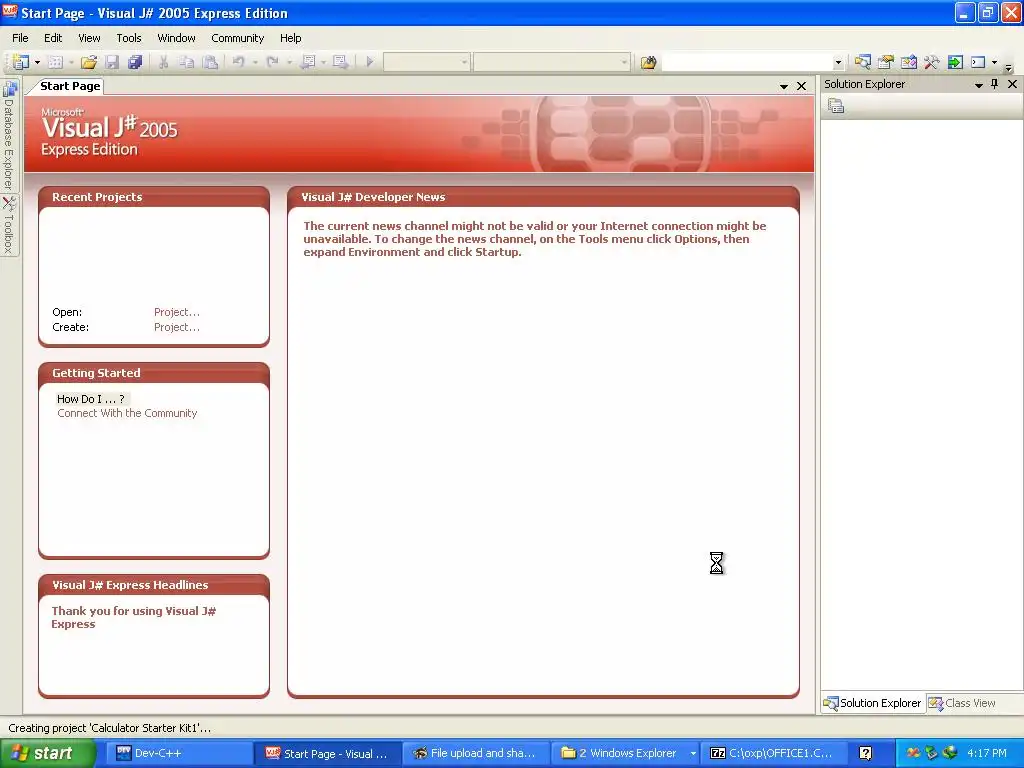Open the Other Windows dropdown arrow
The width and height of the screenshot is (1024, 768).
pos(995,63)
